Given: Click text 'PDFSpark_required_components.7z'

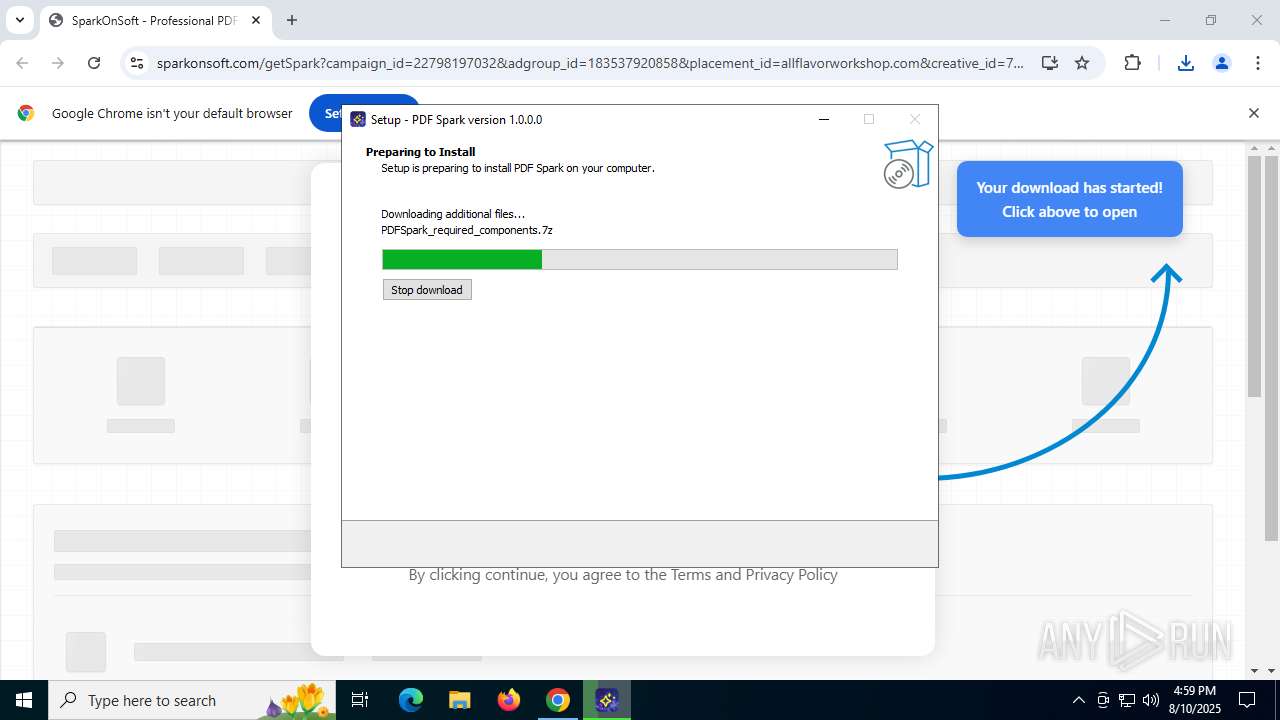Looking at the screenshot, I should (467, 230).
